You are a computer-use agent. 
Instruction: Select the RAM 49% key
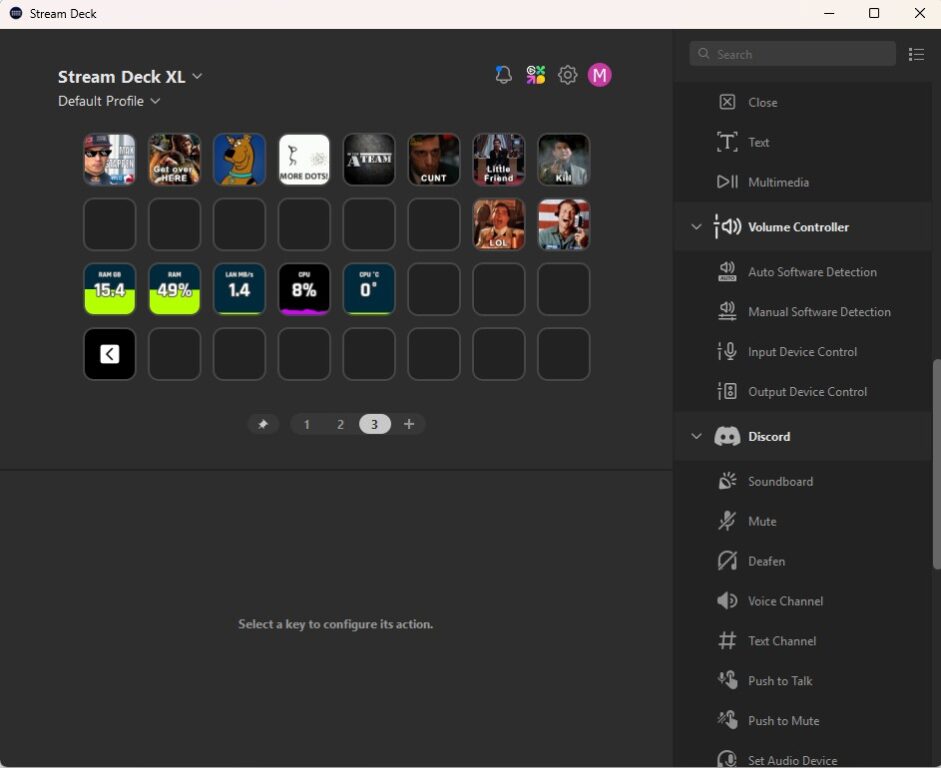click(x=175, y=289)
